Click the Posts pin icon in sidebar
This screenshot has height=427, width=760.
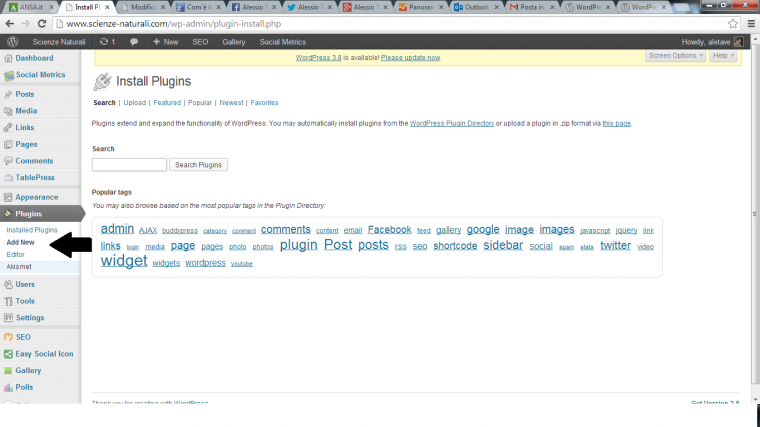click(8, 95)
